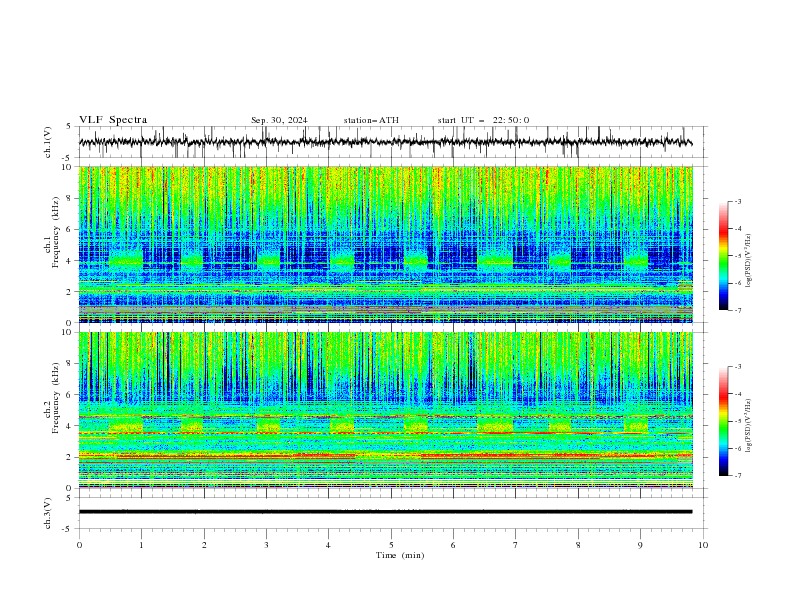This screenshot has width=792, height=612.
Task: Click the ch.3 flat black waveform trace
Action: (385, 512)
